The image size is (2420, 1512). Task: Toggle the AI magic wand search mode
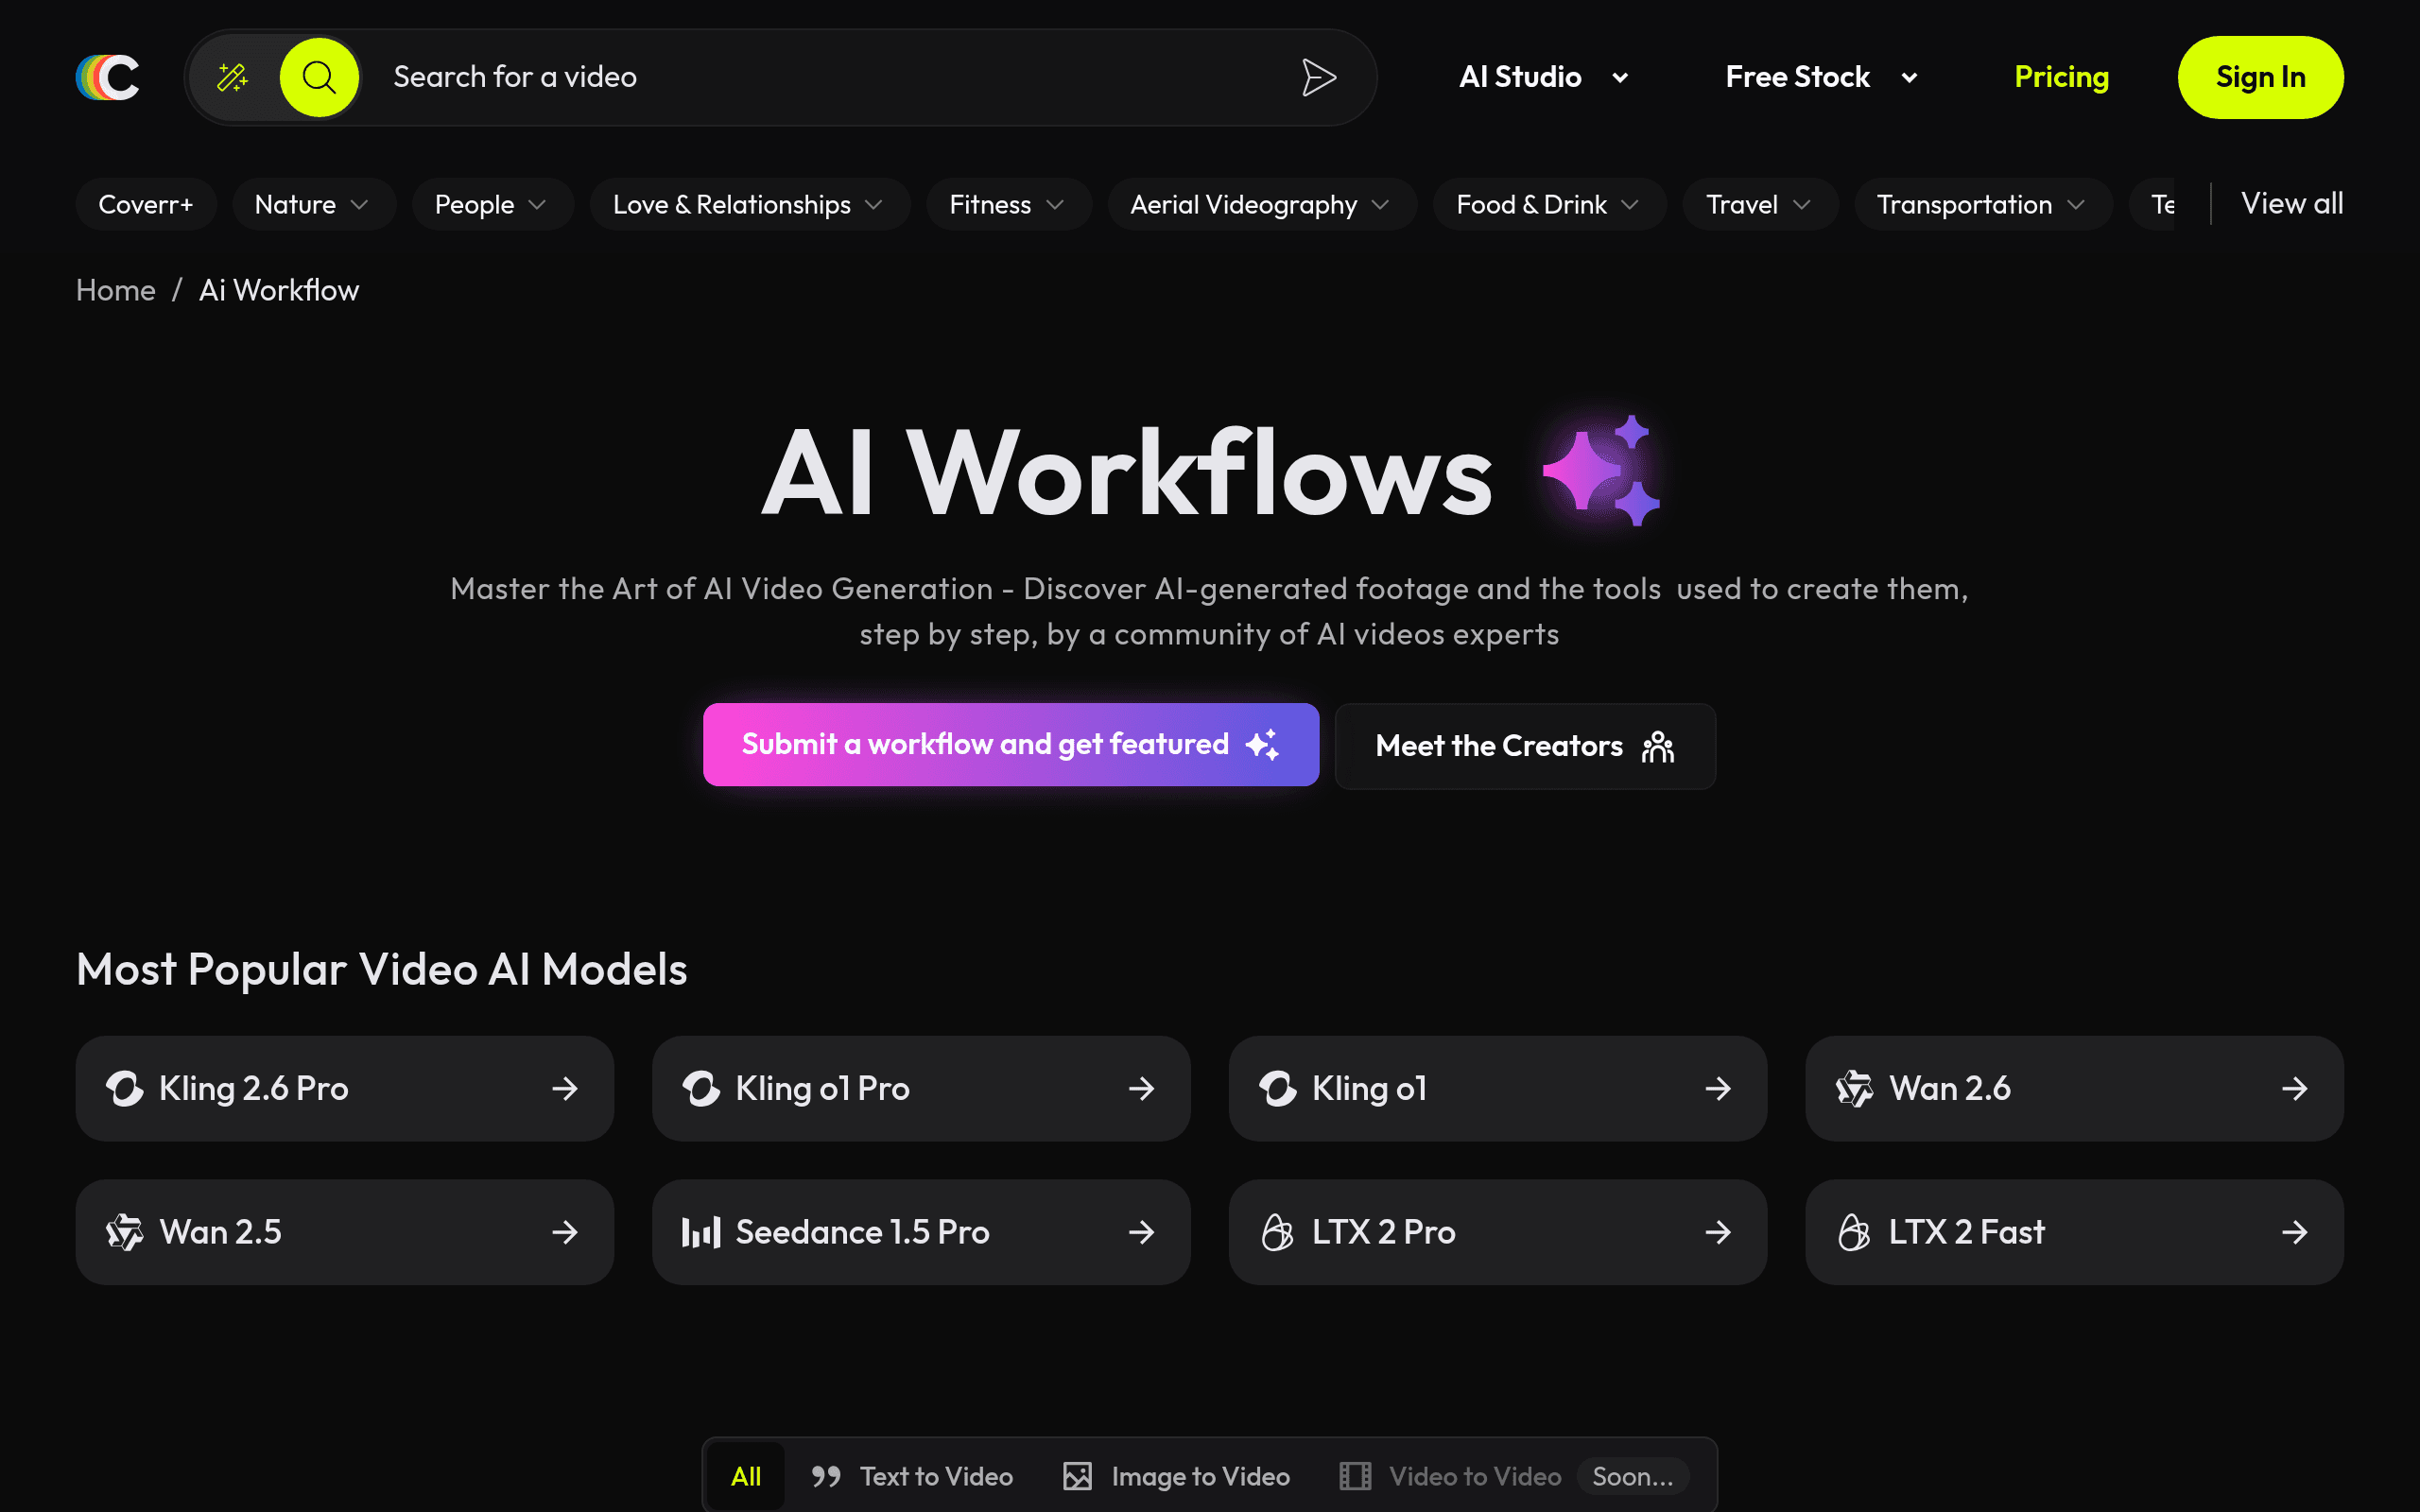tap(233, 77)
